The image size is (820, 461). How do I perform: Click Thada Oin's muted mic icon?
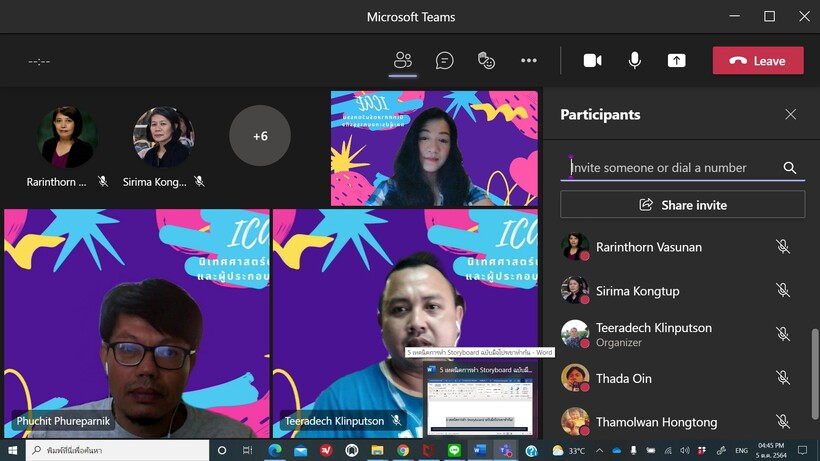click(x=783, y=378)
